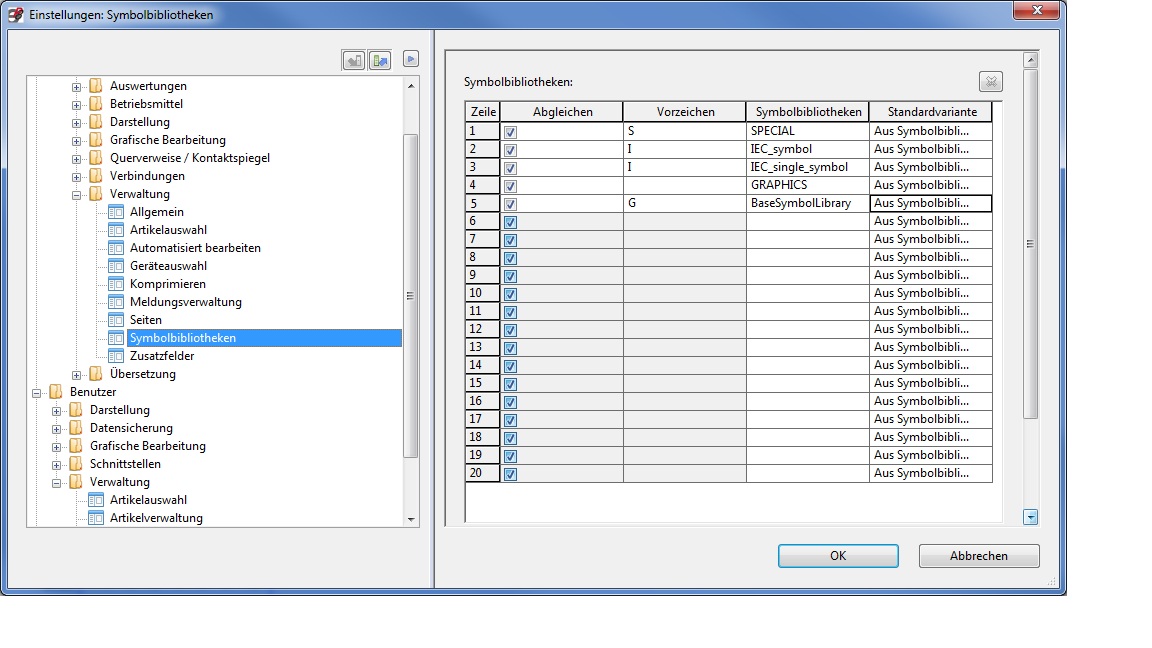Toggle Abgleichen checkbox in row 20
The image size is (1152, 648).
(510, 474)
